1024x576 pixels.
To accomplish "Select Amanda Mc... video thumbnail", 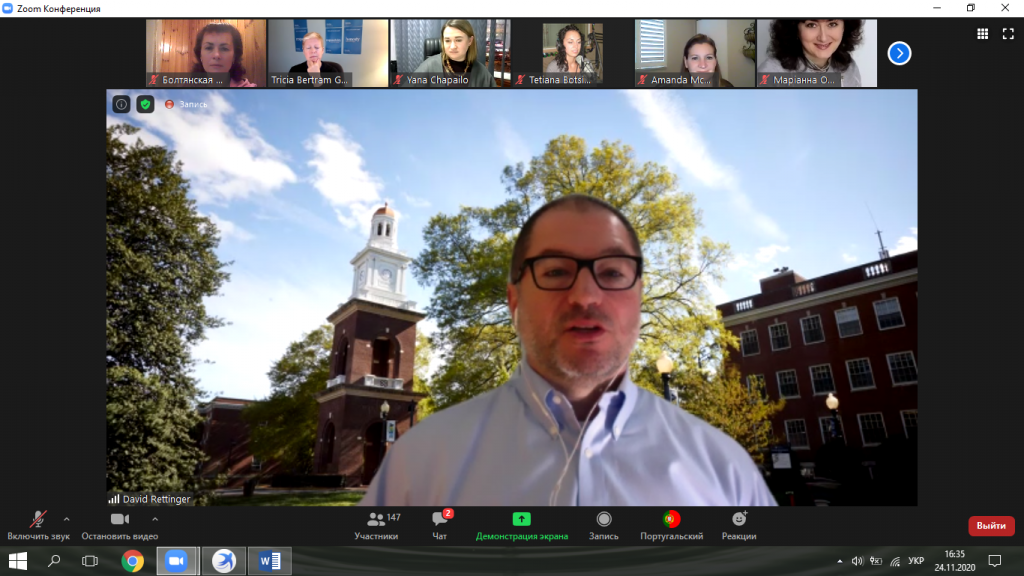I will click(694, 53).
